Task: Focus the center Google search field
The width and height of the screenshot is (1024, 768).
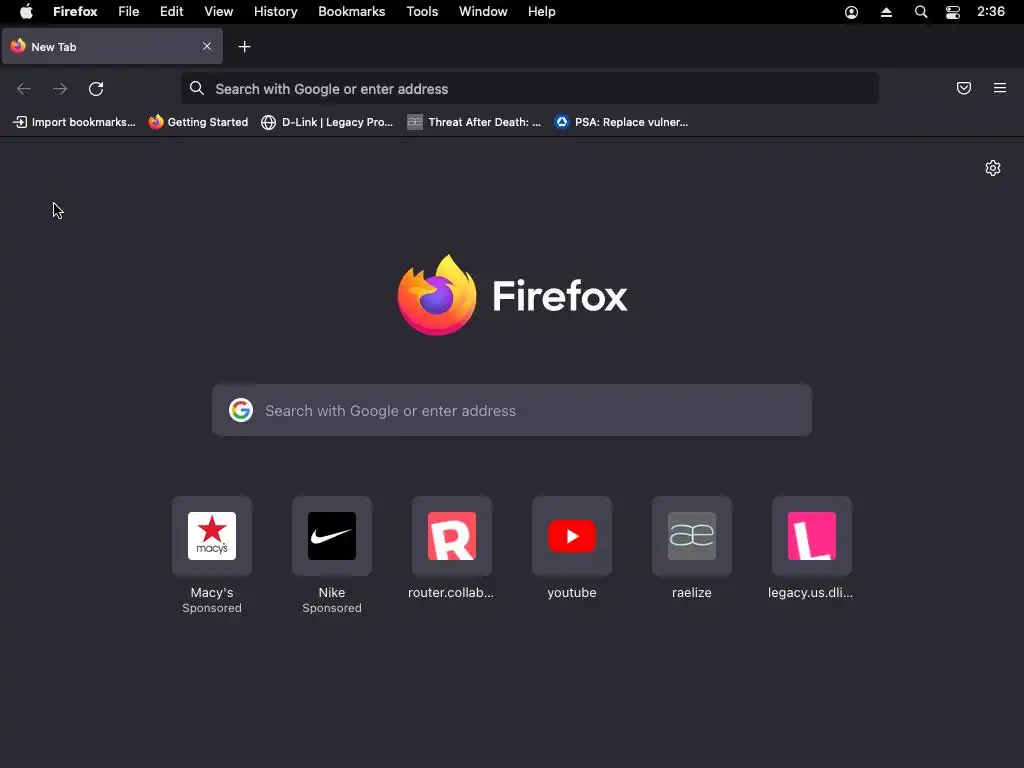Action: point(512,410)
